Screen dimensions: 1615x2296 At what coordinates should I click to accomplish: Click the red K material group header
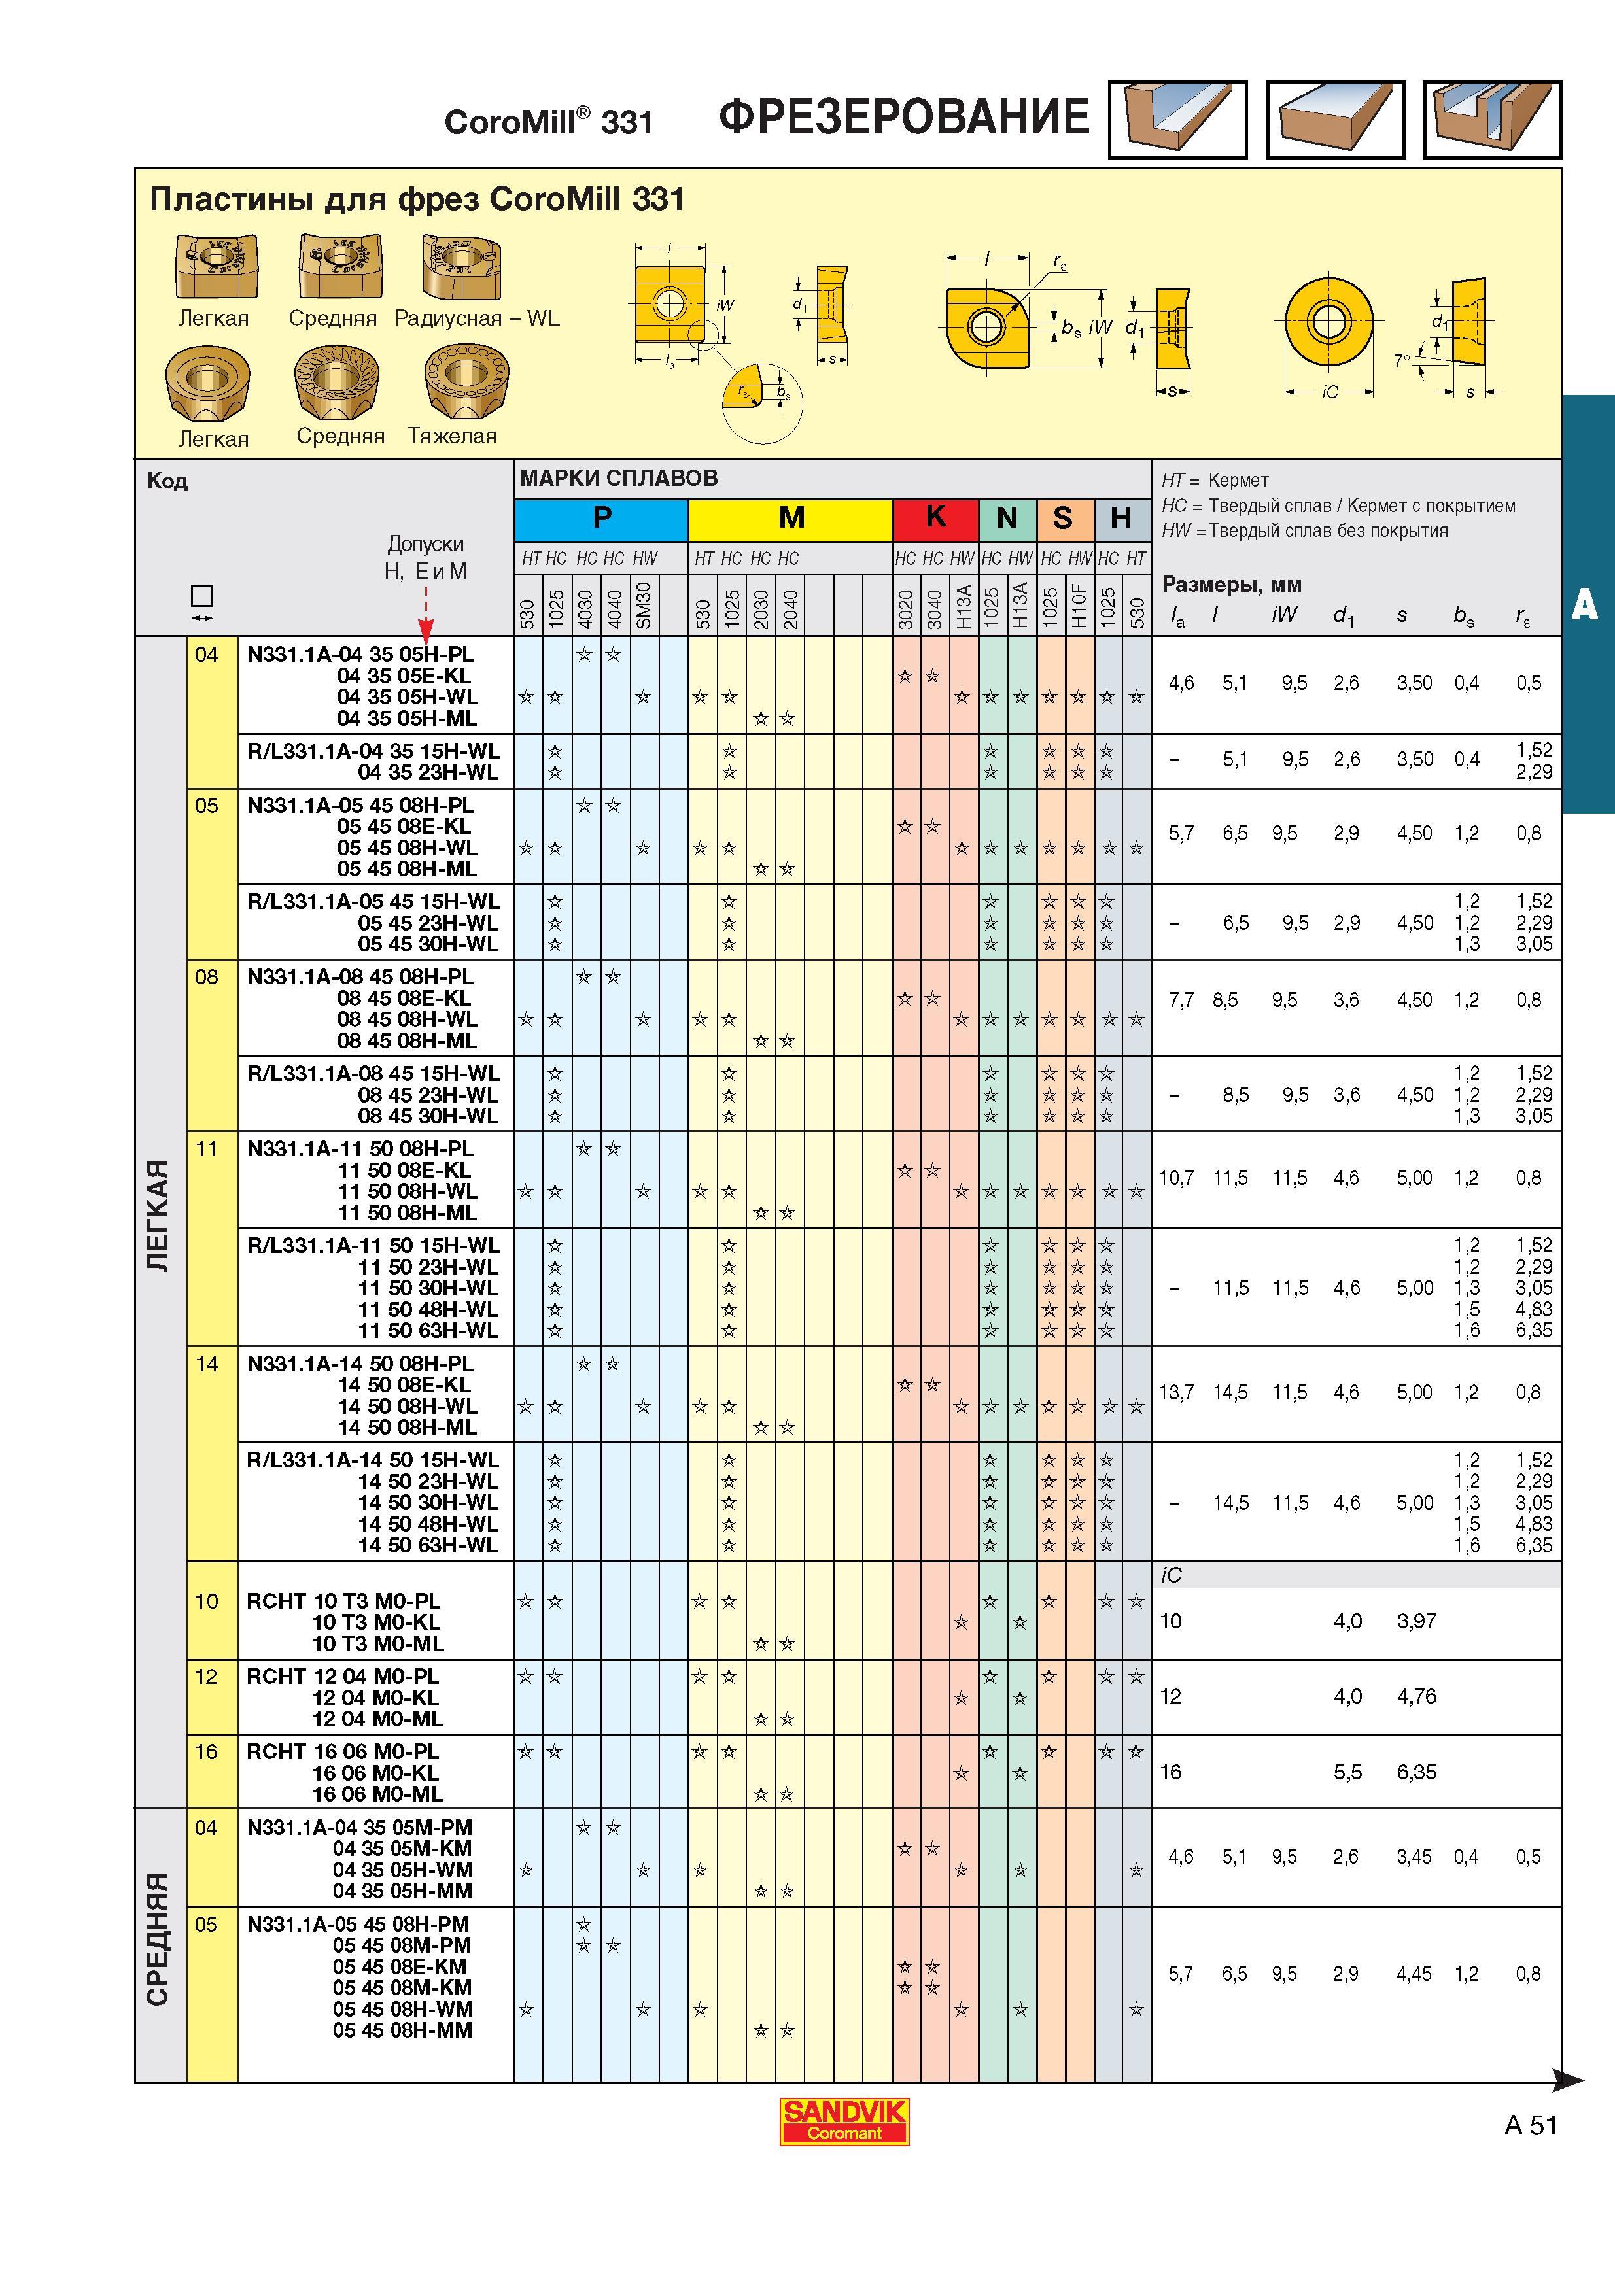935,518
